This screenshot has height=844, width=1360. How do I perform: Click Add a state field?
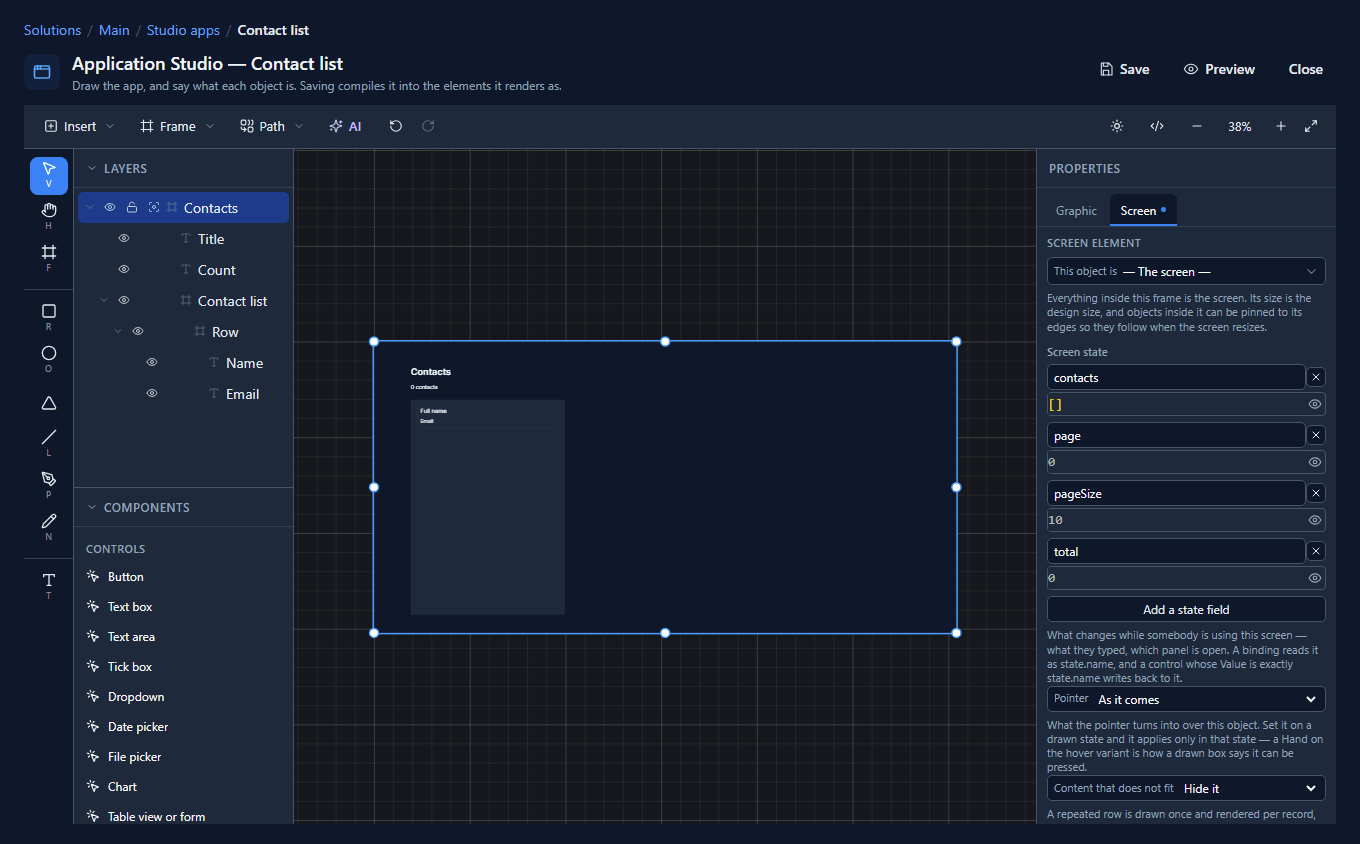click(x=1186, y=609)
